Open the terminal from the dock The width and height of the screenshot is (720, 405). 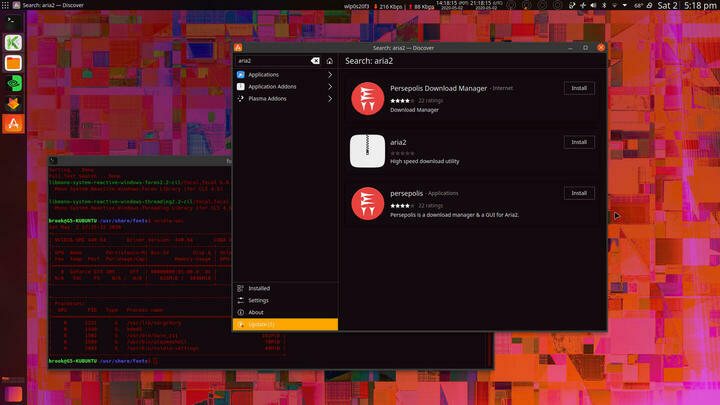click(x=13, y=22)
